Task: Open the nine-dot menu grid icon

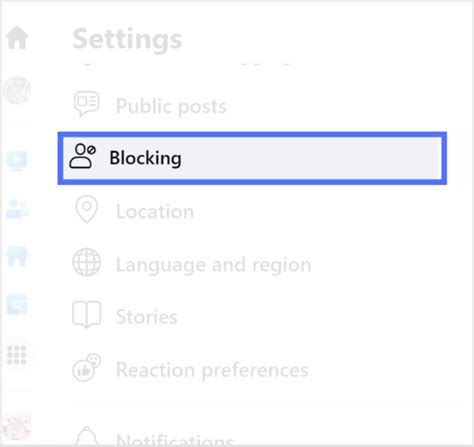Action: (17, 355)
